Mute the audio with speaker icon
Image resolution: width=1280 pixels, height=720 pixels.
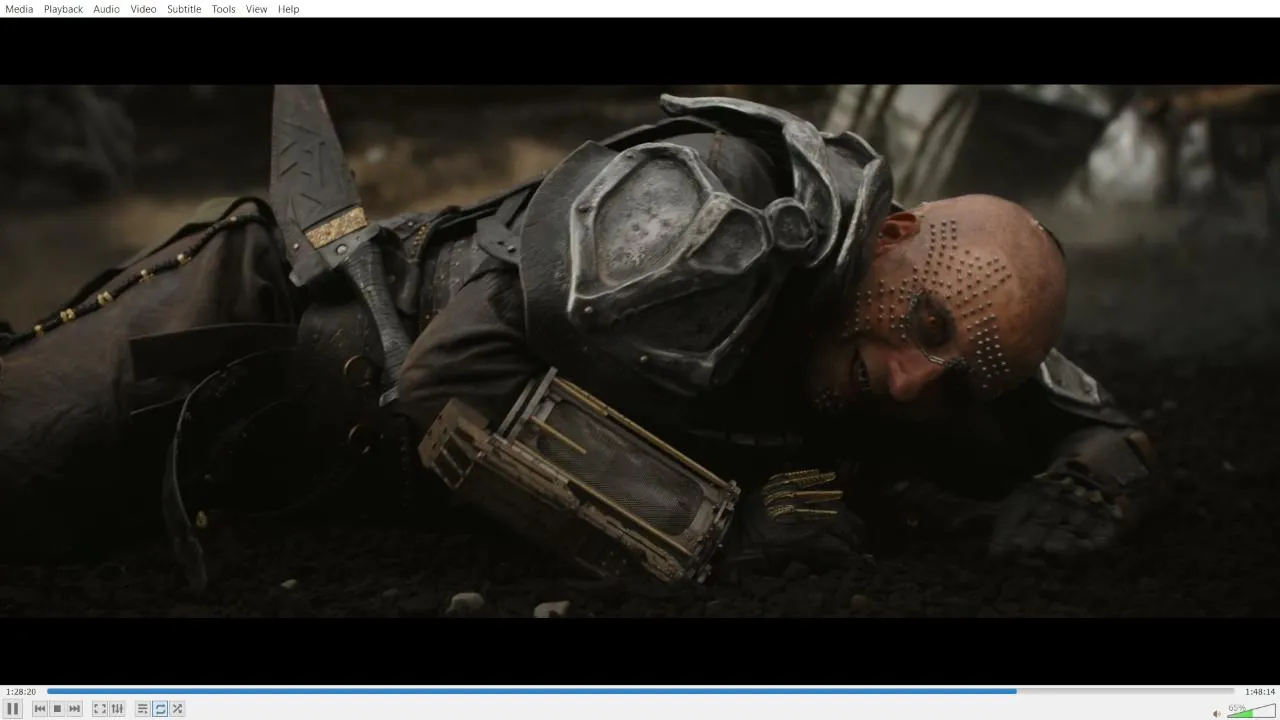[x=1216, y=713]
